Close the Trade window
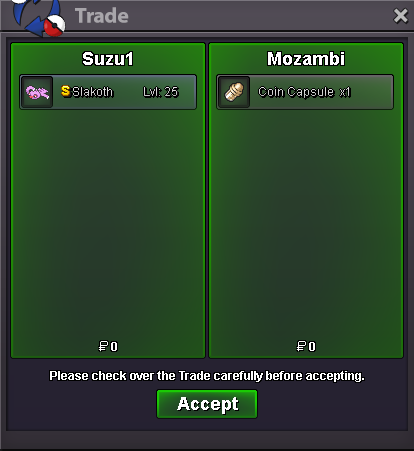This screenshot has width=414, height=451. click(x=400, y=16)
